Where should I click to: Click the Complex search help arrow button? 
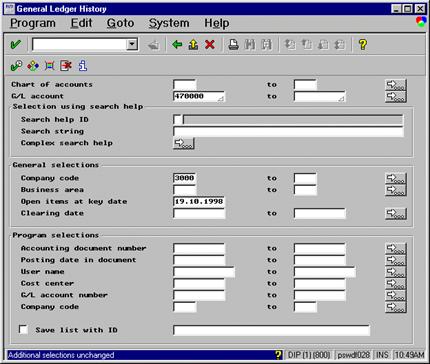184,143
